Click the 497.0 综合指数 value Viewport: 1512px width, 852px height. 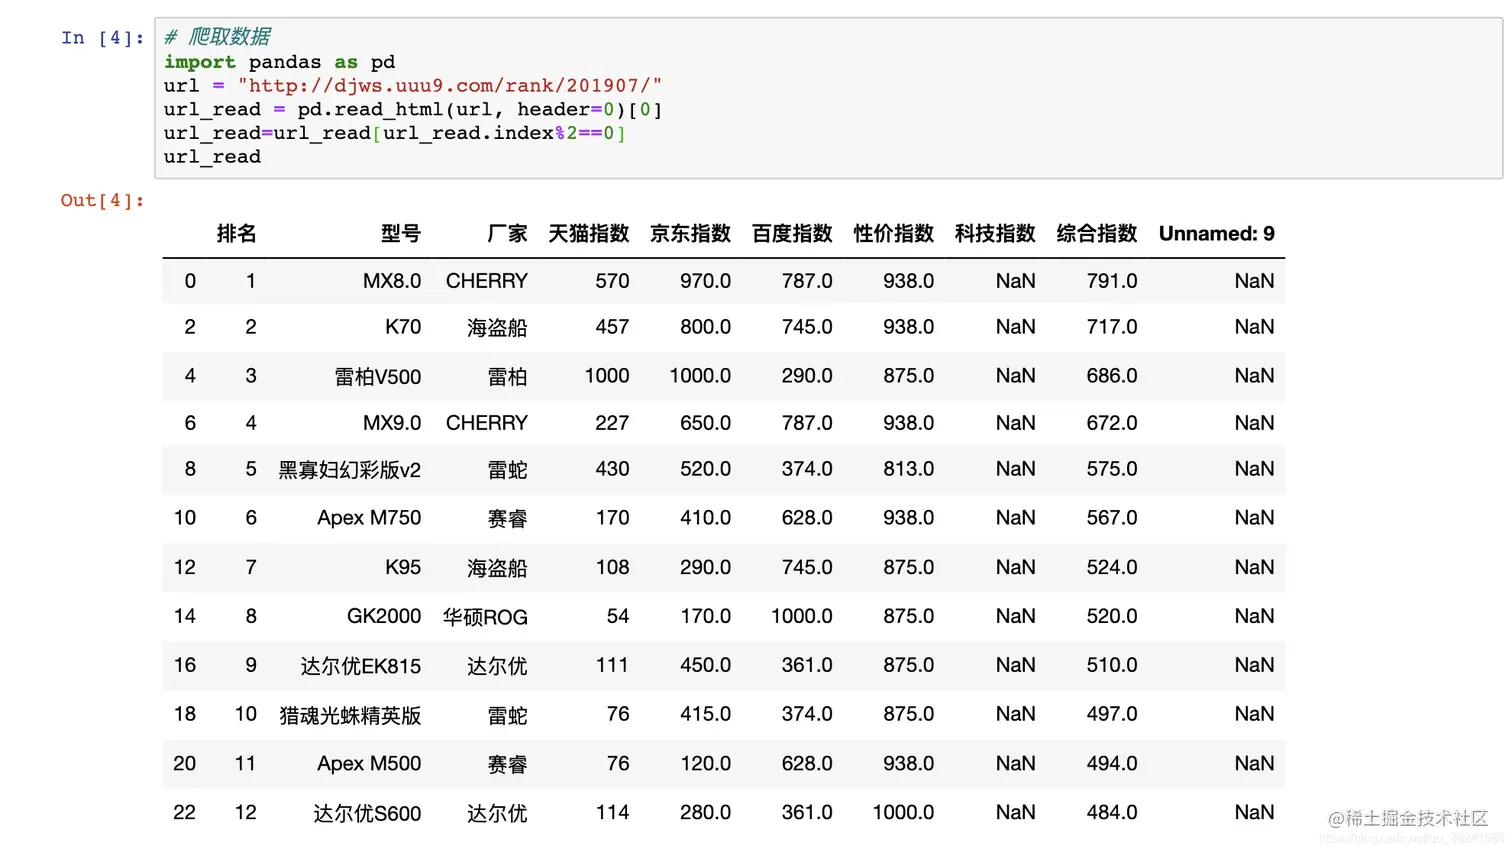pos(1112,714)
